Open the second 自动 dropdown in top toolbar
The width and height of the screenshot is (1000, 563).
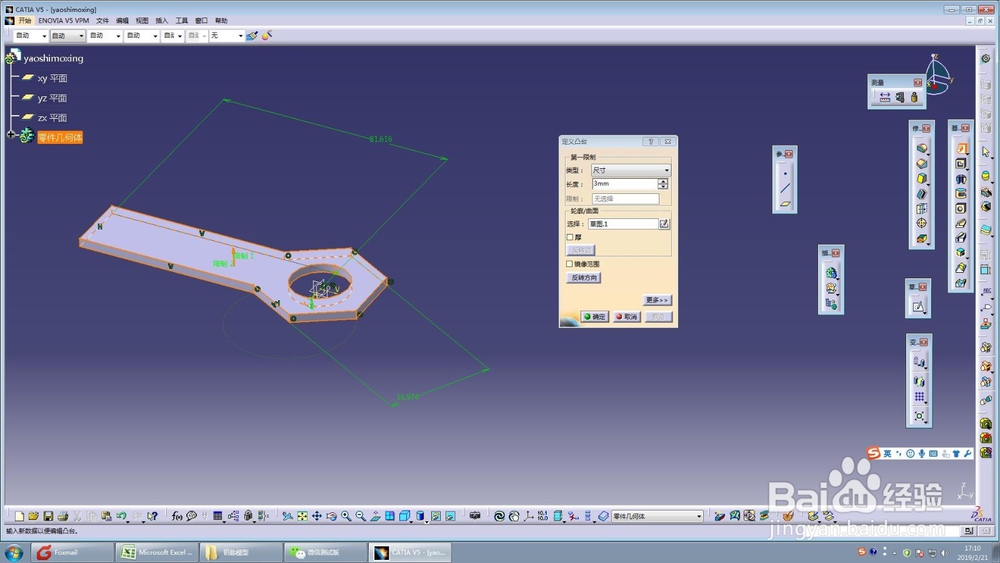[68, 36]
